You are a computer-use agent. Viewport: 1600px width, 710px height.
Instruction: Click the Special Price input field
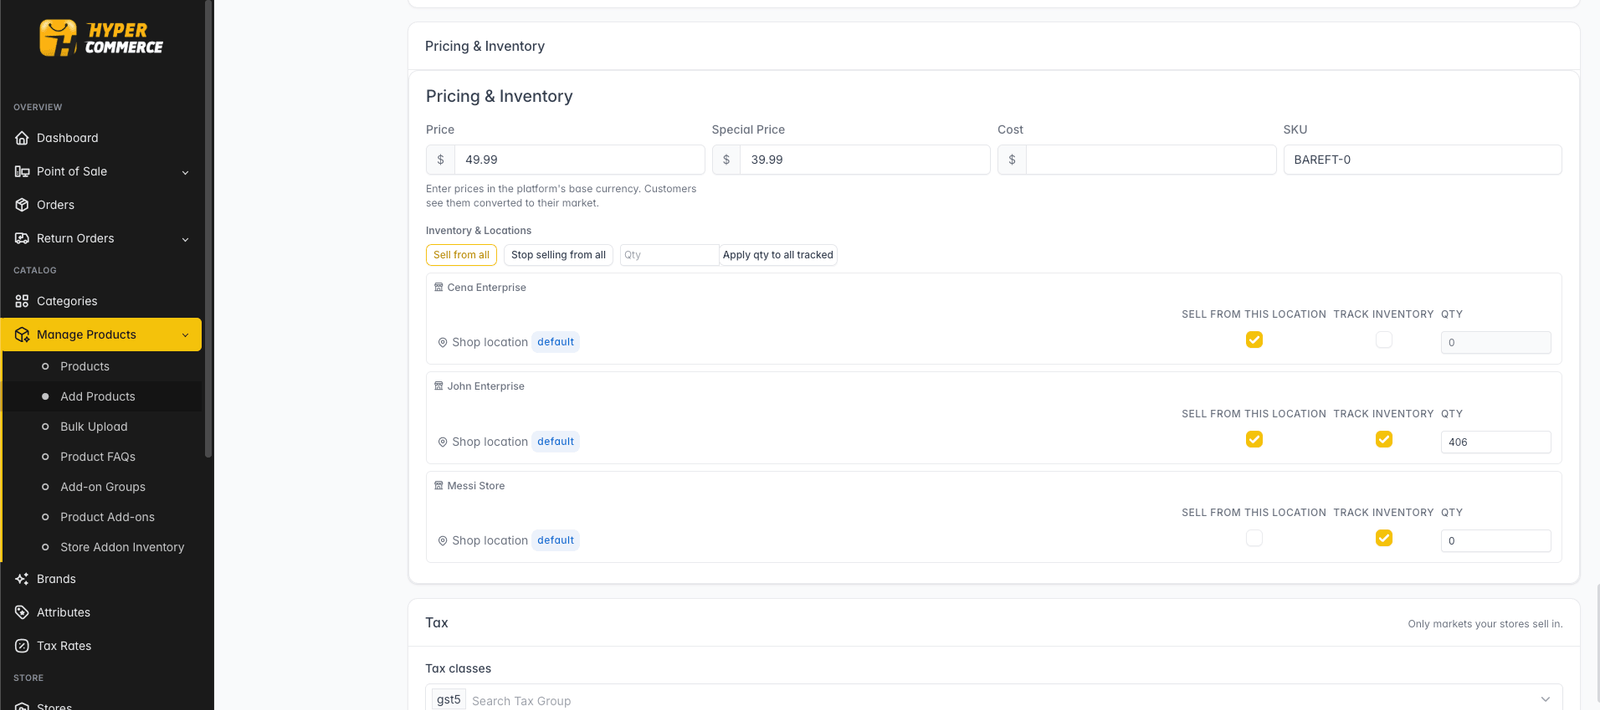click(x=865, y=160)
